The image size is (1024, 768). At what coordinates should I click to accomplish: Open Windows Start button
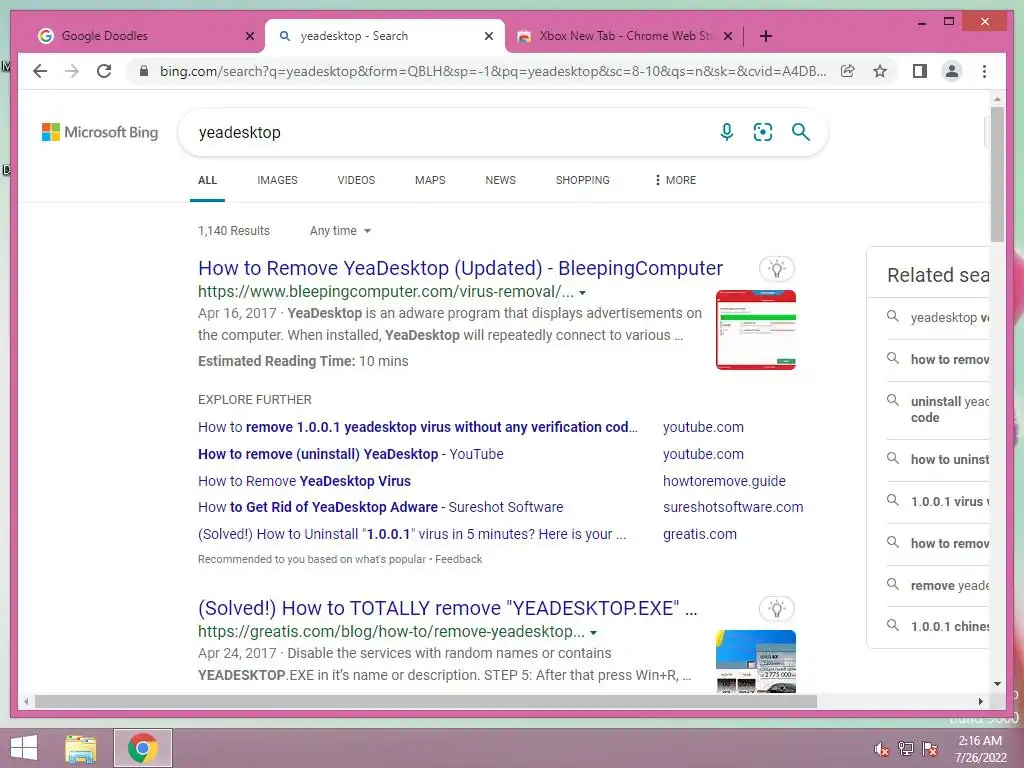pyautogui.click(x=24, y=748)
